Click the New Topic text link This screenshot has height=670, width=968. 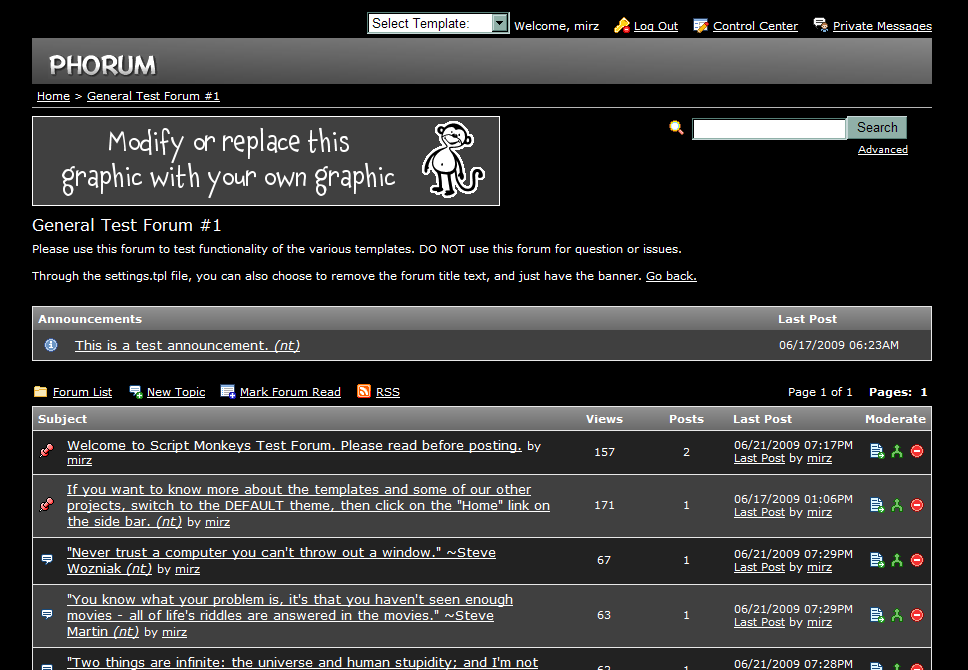pos(176,392)
